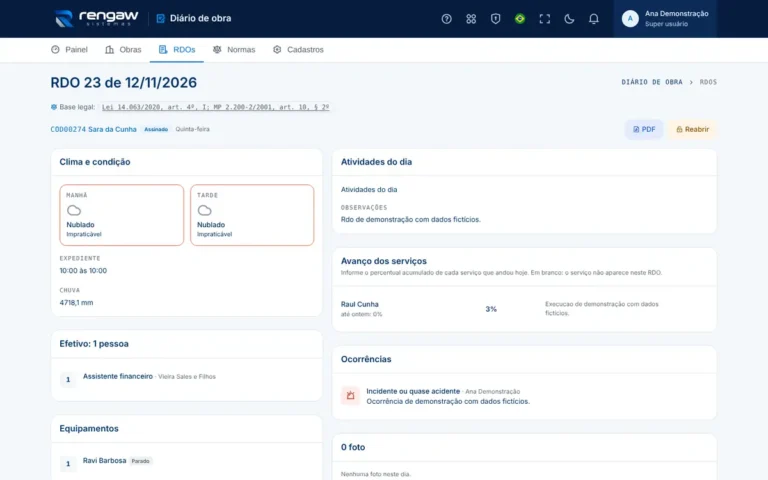Go to the Painel tab
The height and width of the screenshot is (480, 768).
[69, 49]
